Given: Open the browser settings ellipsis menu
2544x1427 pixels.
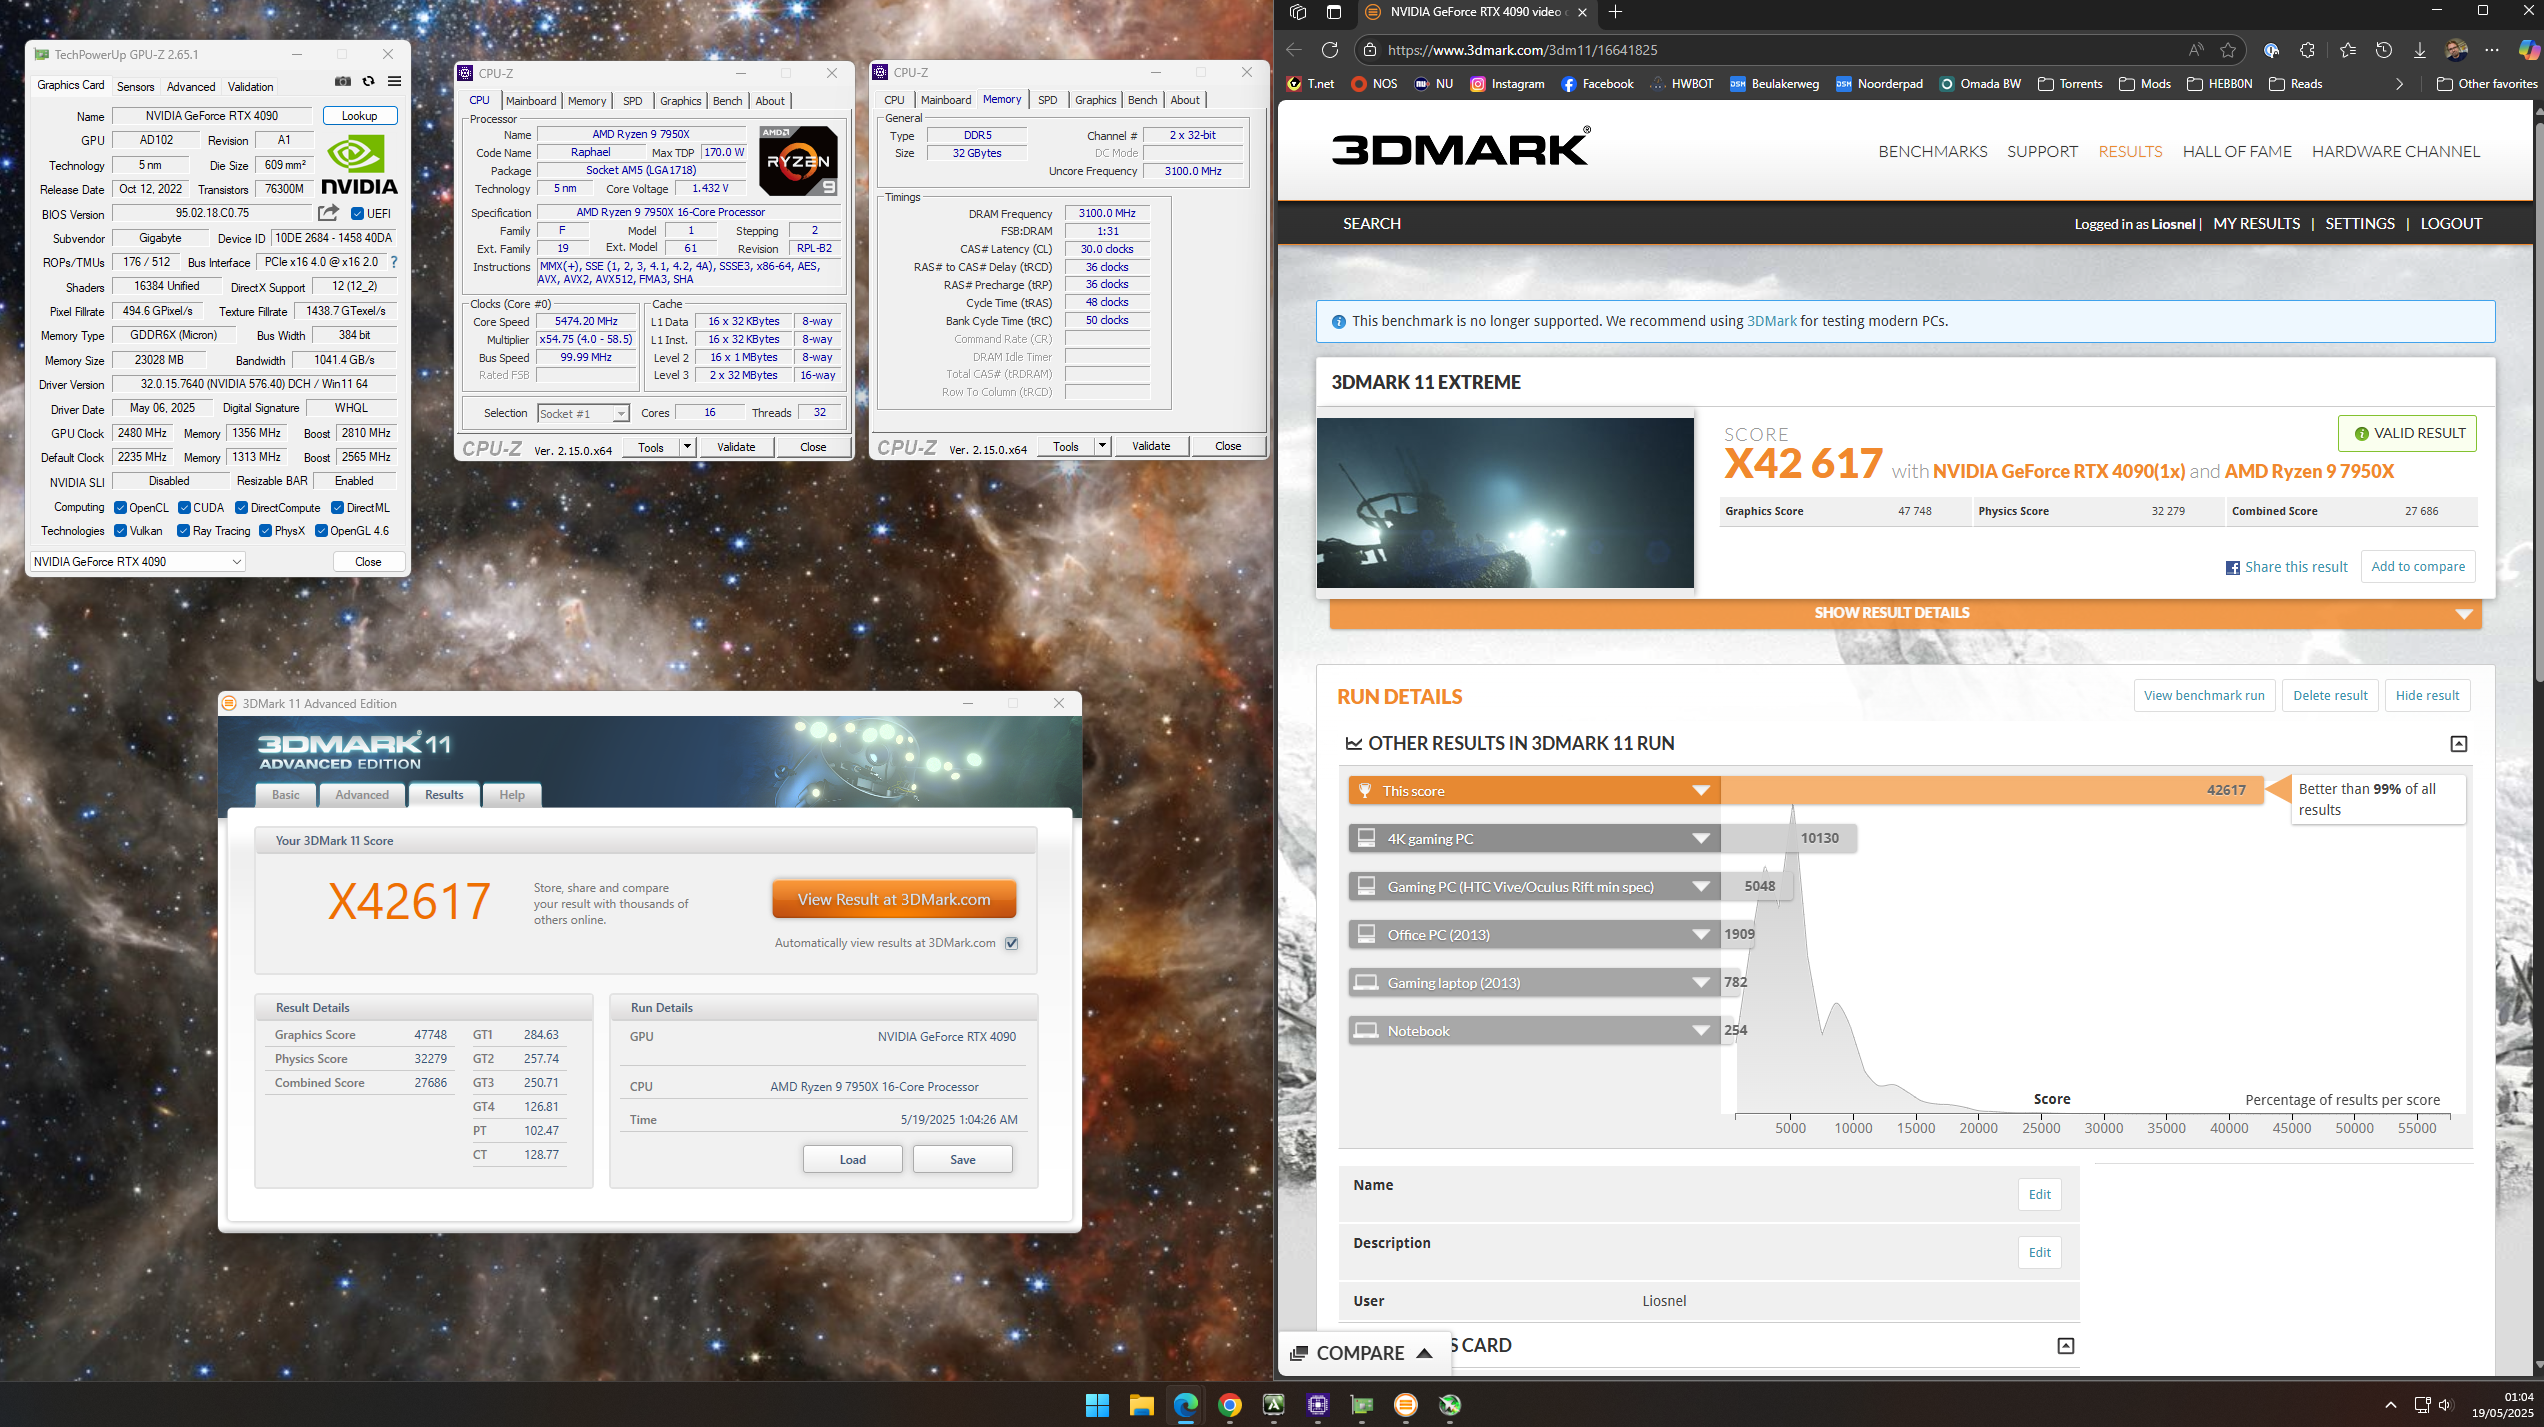Looking at the screenshot, I should pos(2492,50).
